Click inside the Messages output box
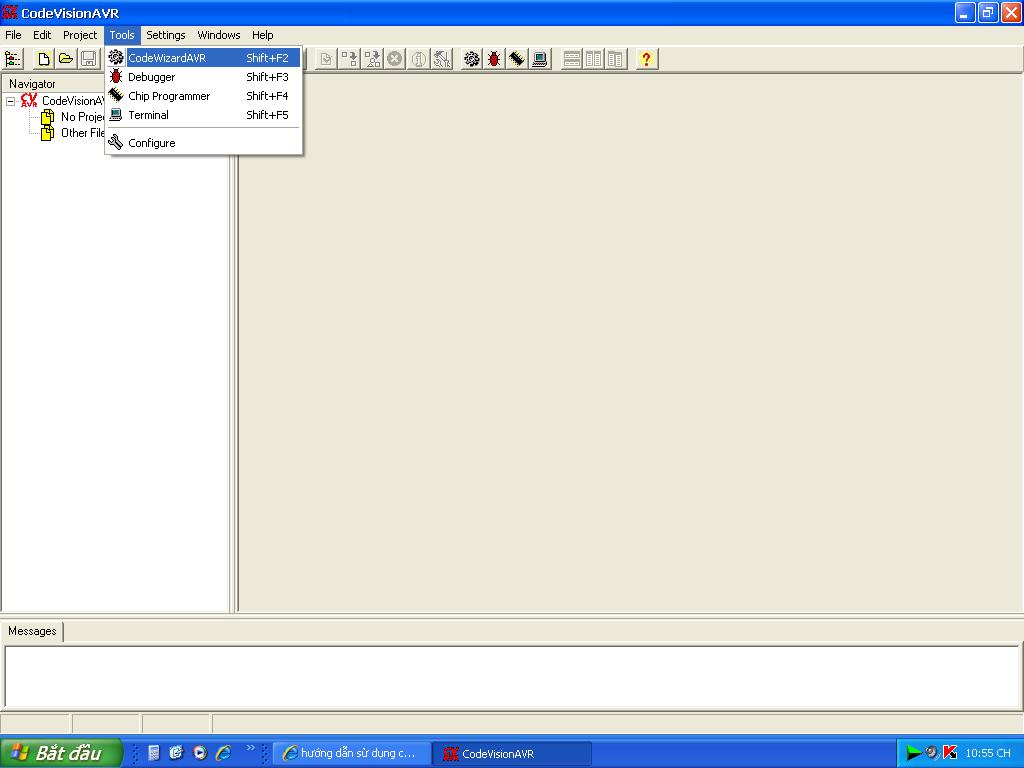The width and height of the screenshot is (1024, 768). pos(511,677)
